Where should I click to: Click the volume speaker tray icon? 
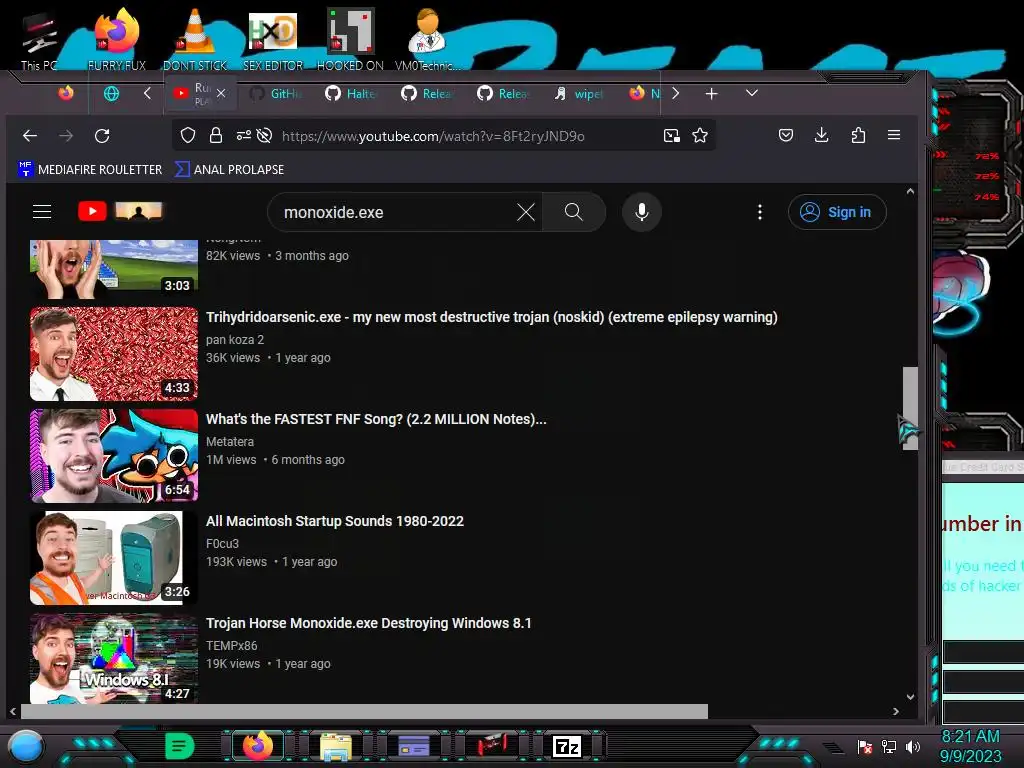[913, 746]
